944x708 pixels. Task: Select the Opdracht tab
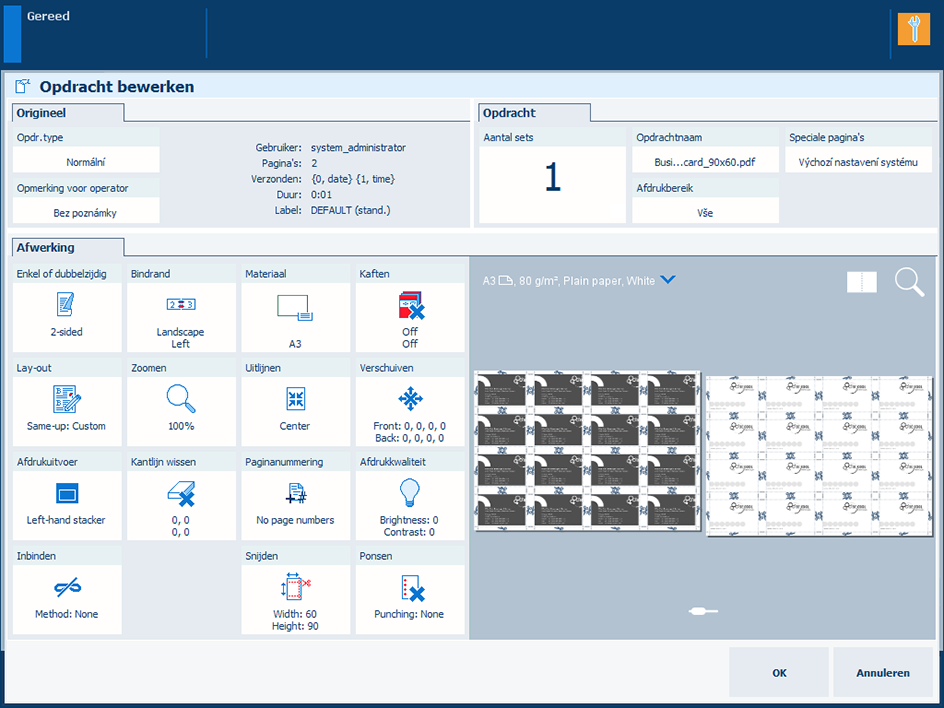(x=533, y=113)
